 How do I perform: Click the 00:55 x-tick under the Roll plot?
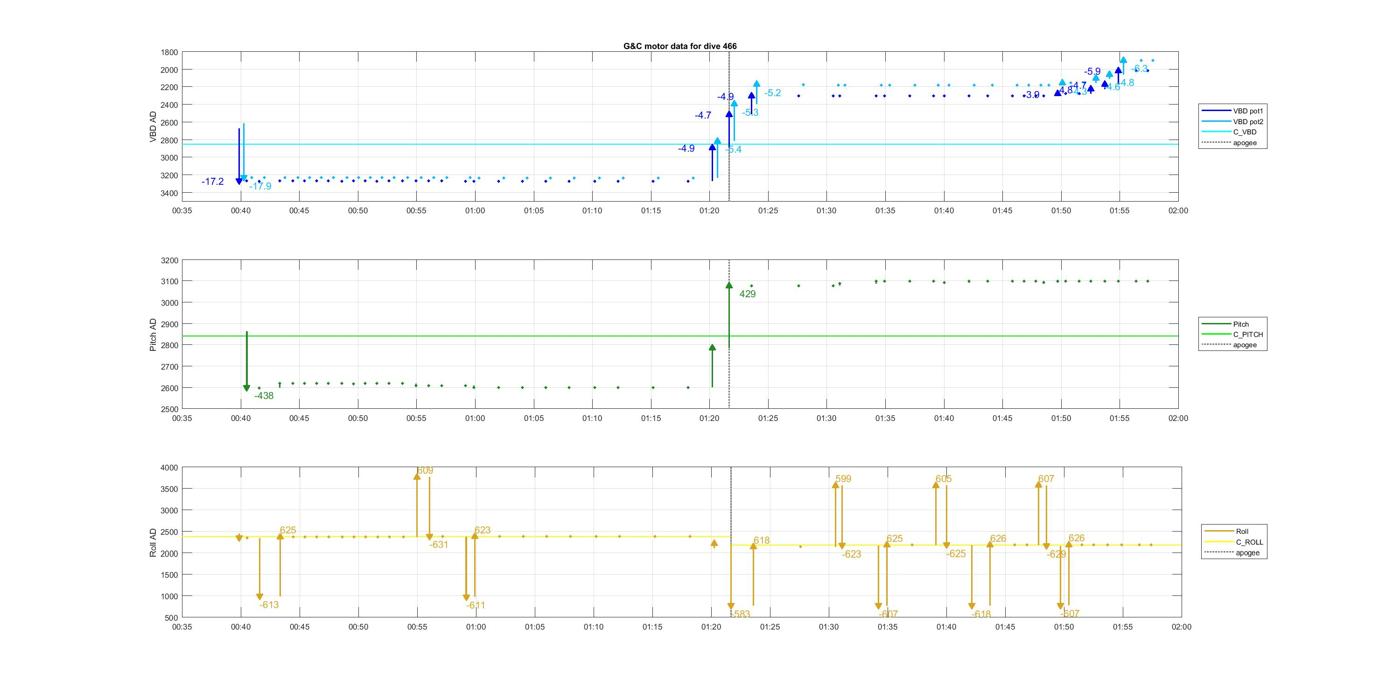click(x=417, y=627)
